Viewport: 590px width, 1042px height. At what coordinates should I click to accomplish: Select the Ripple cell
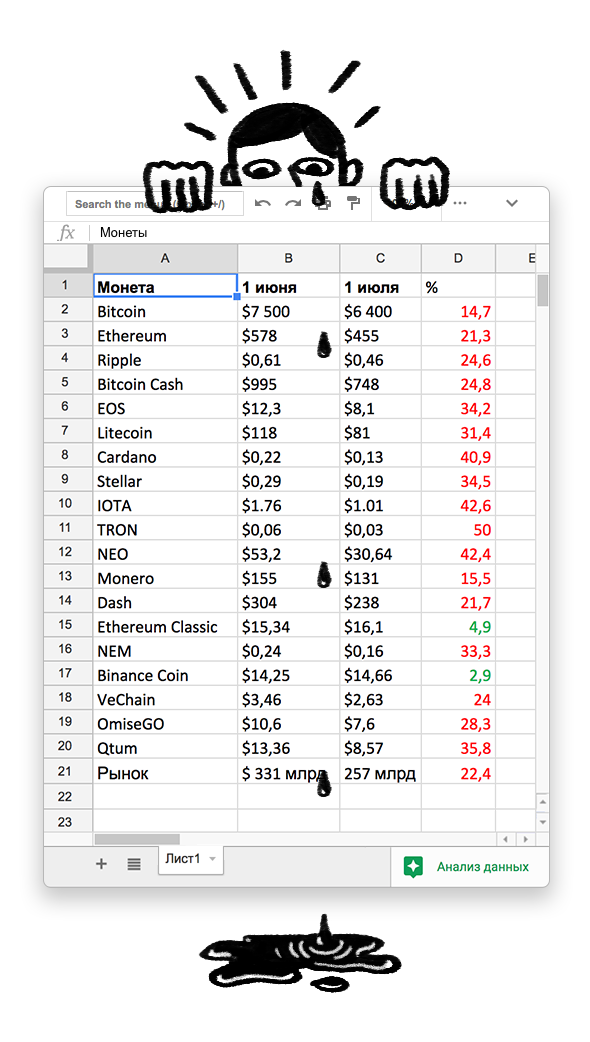point(165,360)
